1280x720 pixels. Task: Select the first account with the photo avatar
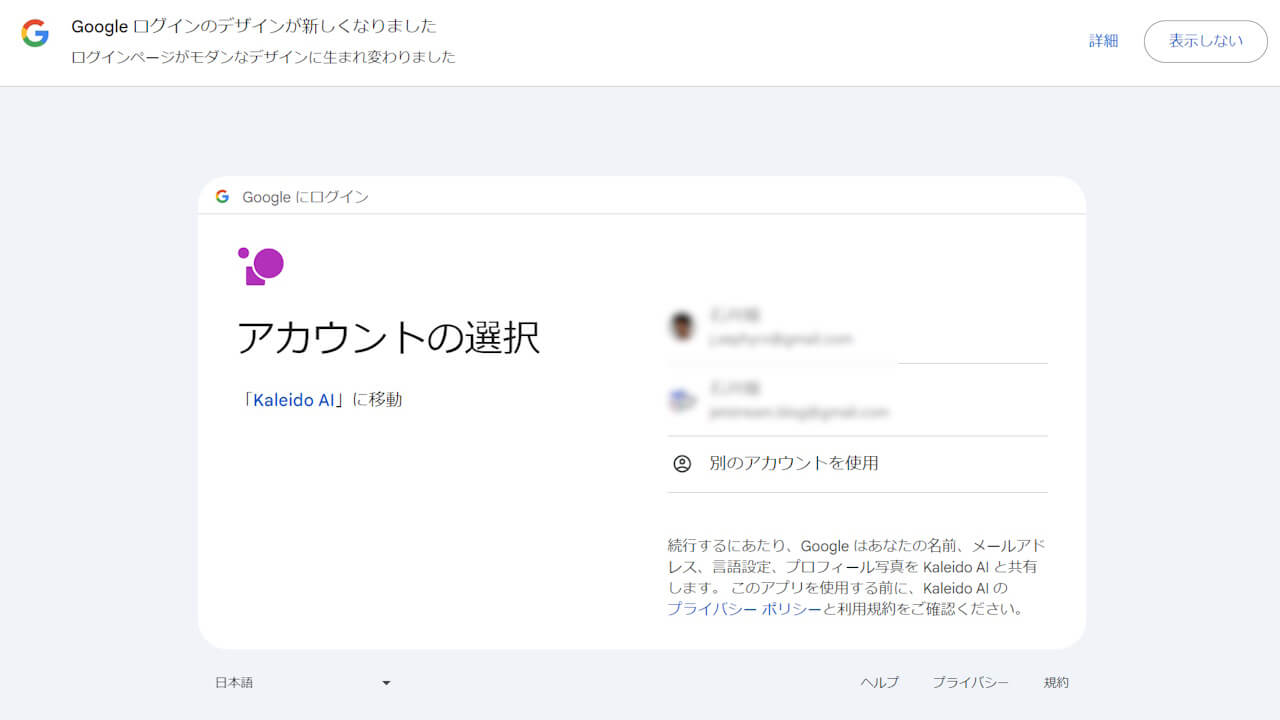pyautogui.click(x=857, y=327)
